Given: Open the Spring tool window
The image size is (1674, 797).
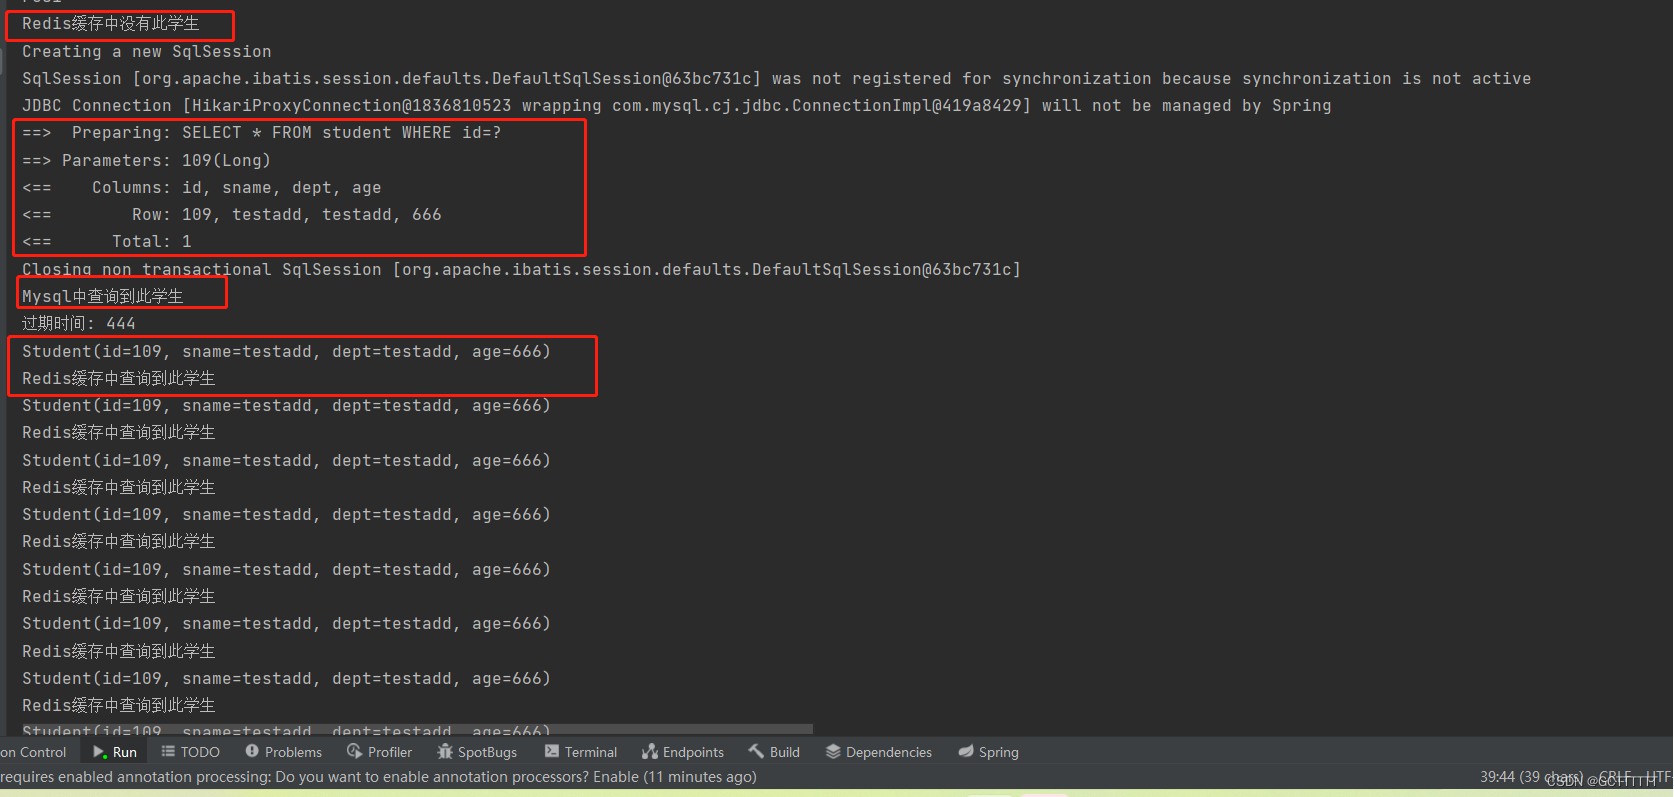Looking at the screenshot, I should click(x=988, y=752).
